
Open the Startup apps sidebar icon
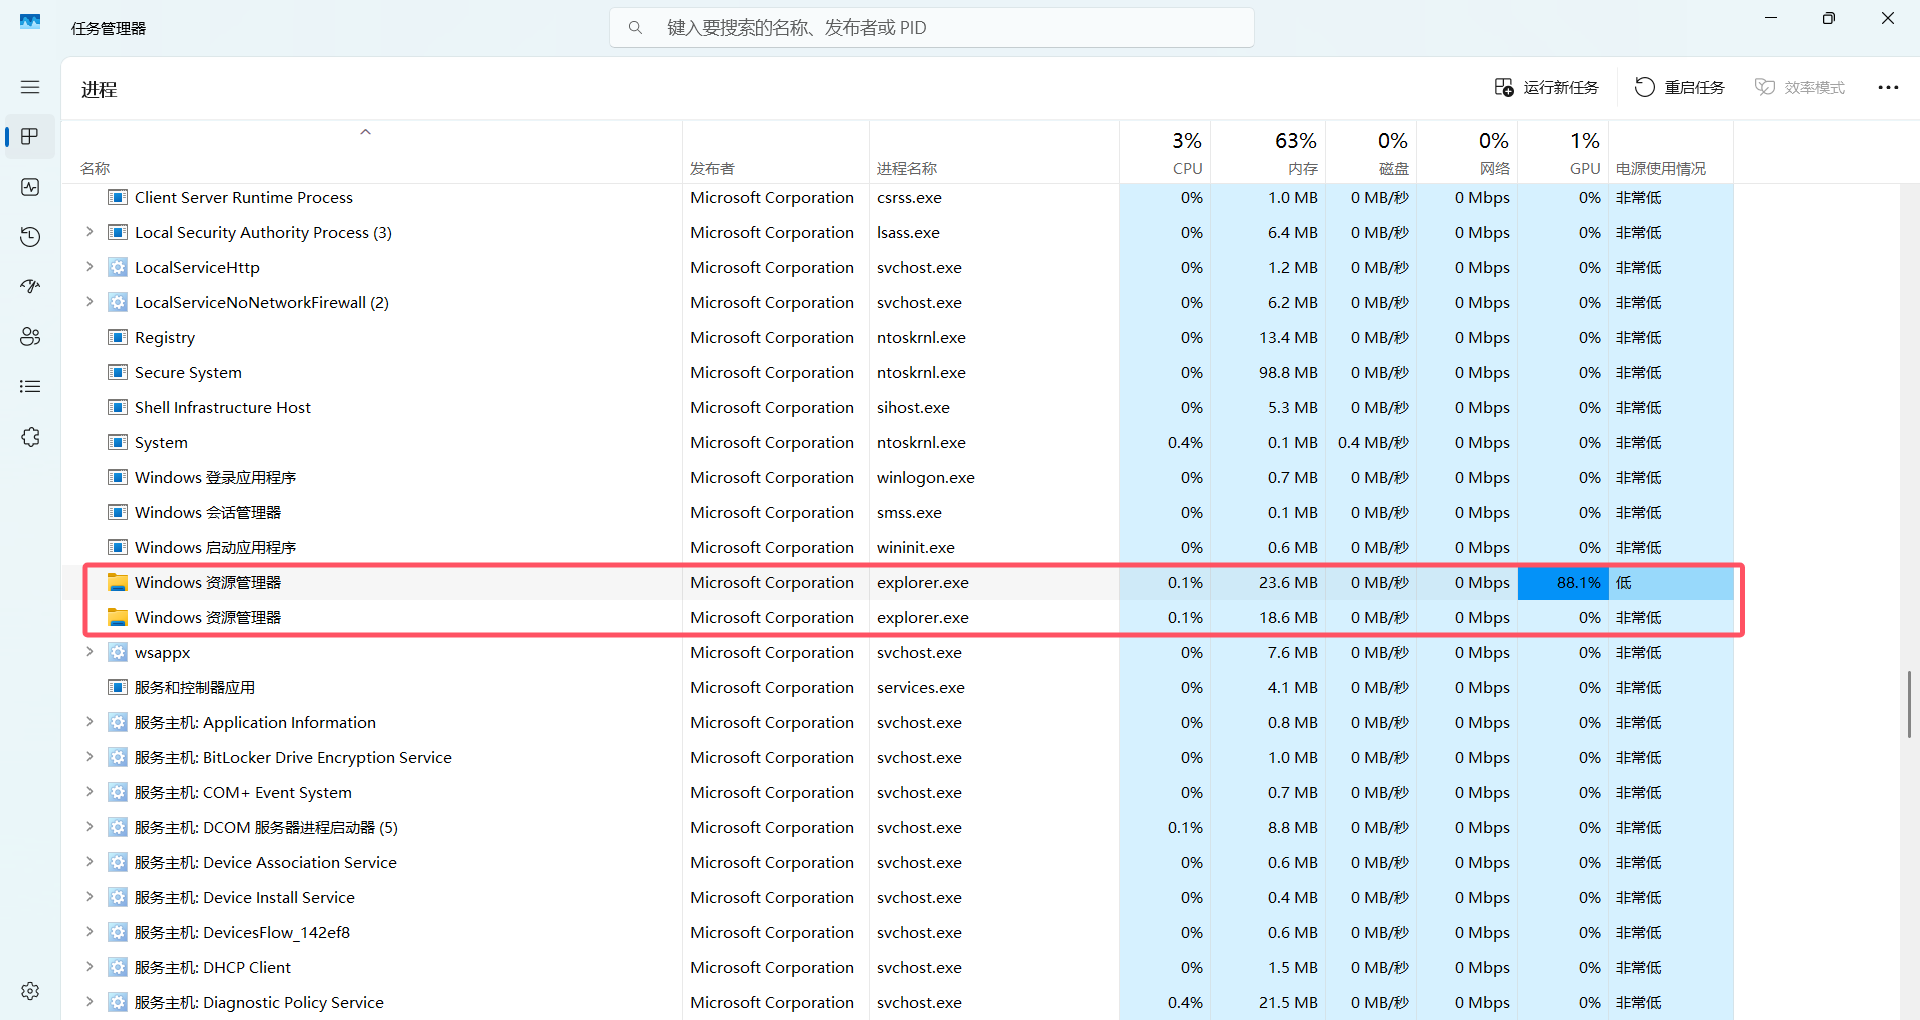pos(30,287)
